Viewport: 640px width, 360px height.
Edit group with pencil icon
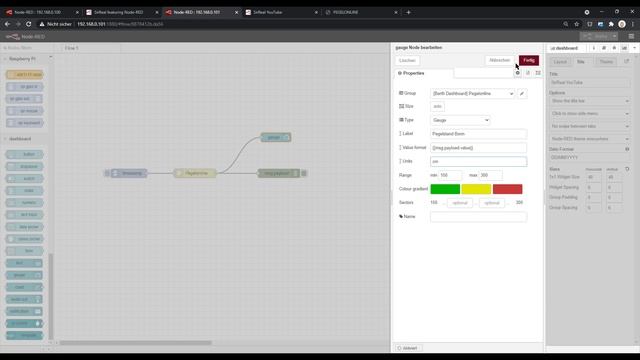pos(522,93)
